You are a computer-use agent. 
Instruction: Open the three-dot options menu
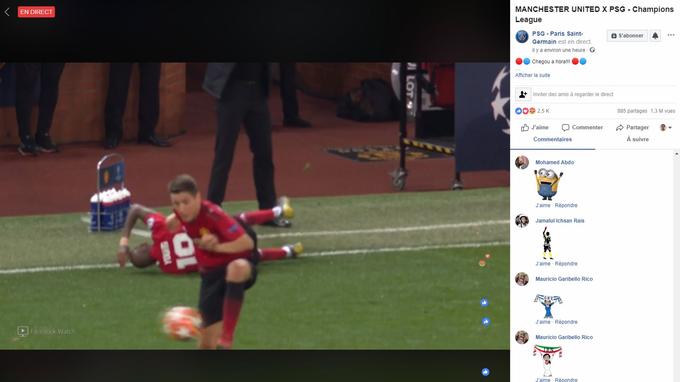[671, 35]
